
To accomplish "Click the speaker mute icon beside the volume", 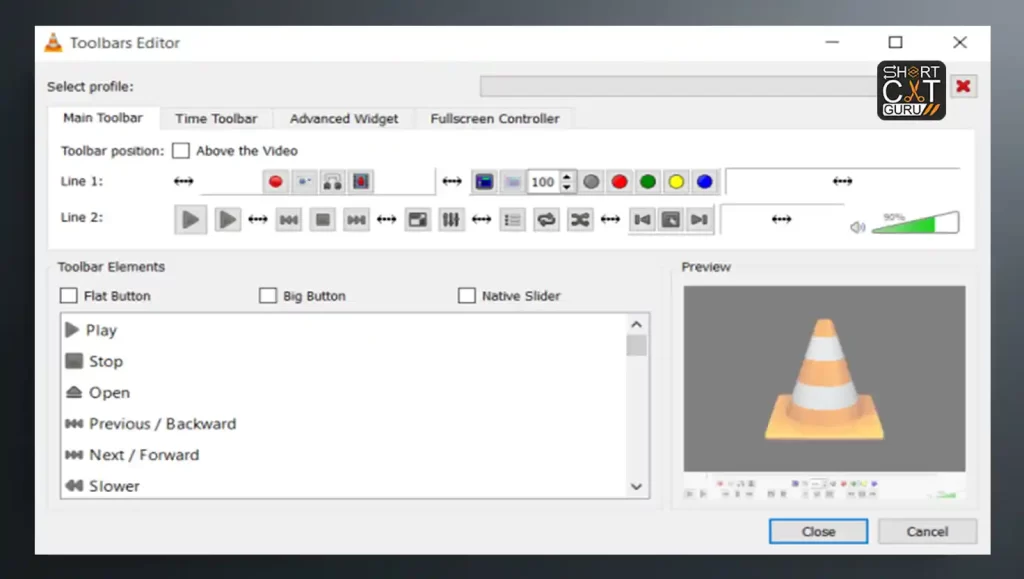I will [x=857, y=227].
